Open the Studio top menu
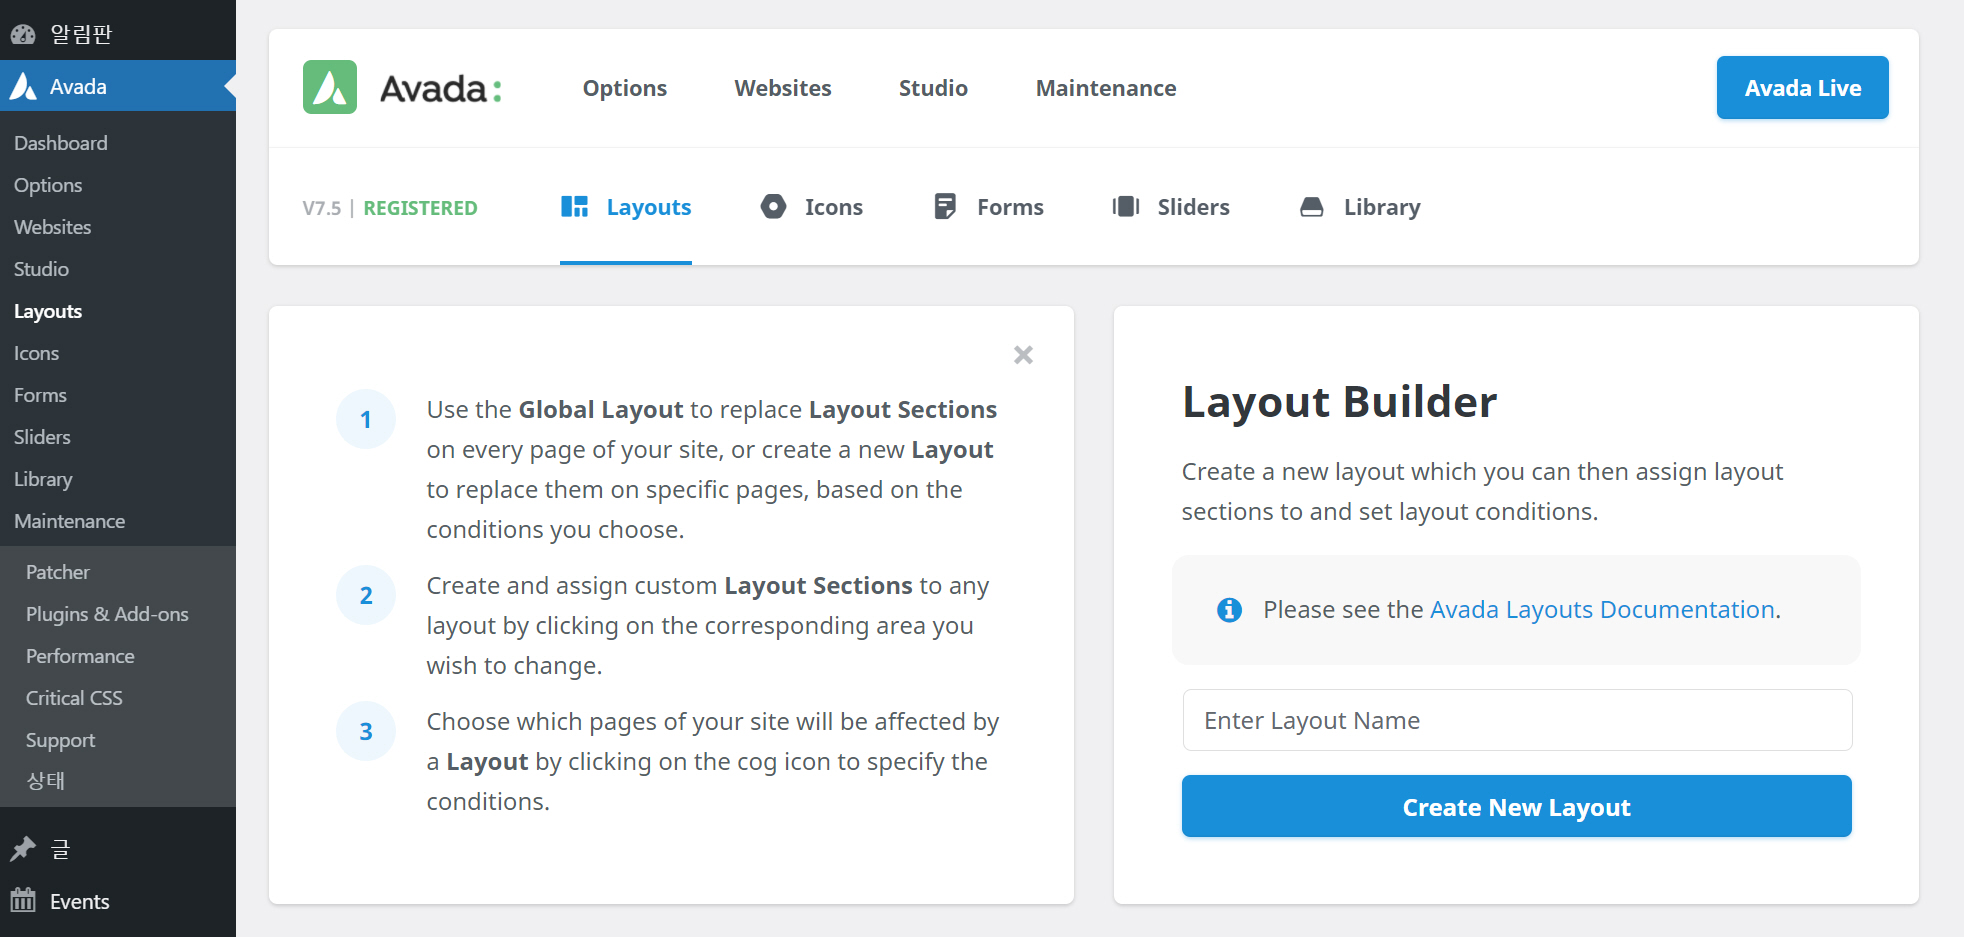Viewport: 1964px width, 937px height. click(x=933, y=88)
